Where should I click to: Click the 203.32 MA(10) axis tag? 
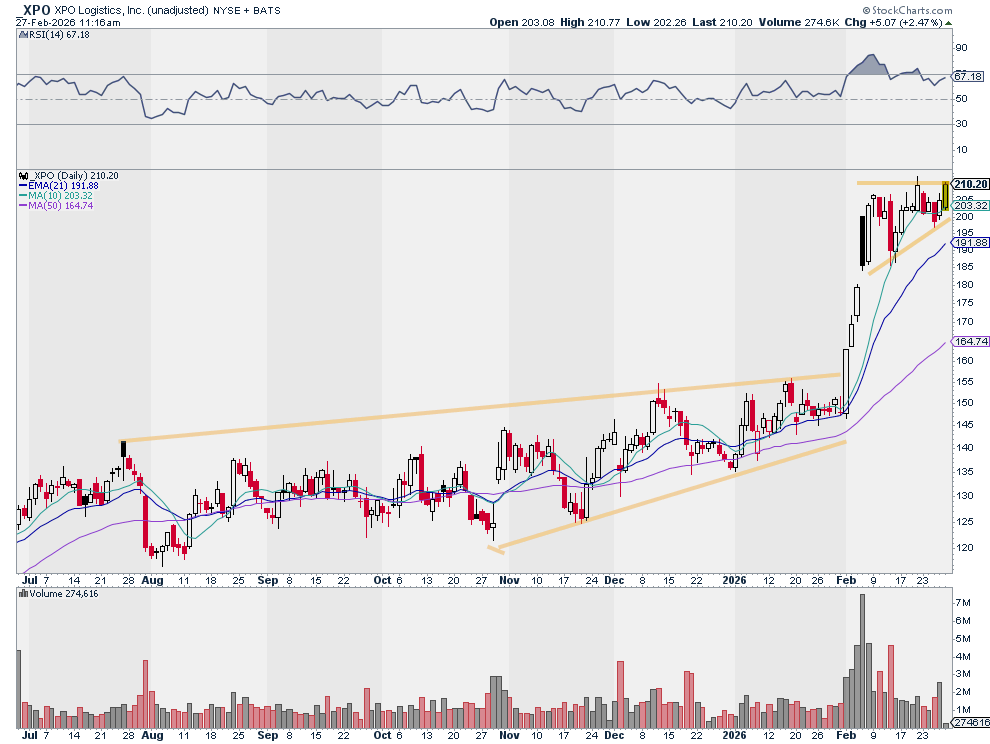971,206
